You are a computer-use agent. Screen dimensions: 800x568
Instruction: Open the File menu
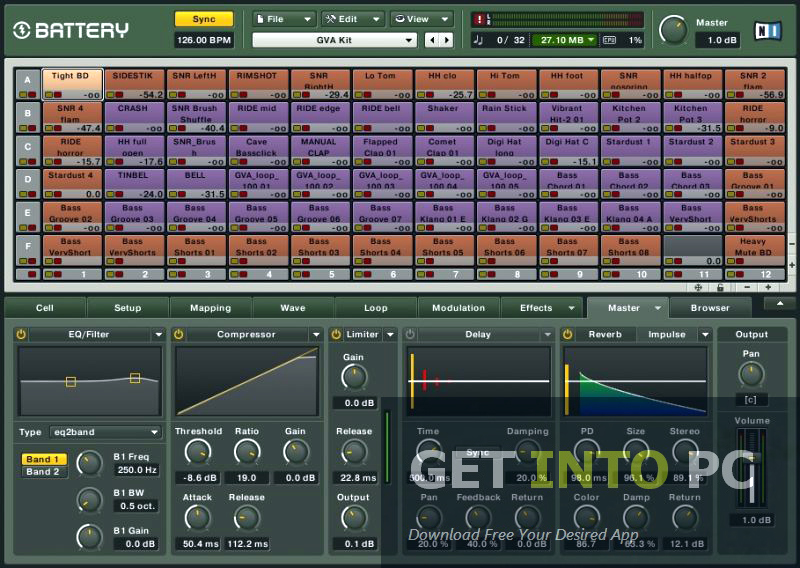283,19
